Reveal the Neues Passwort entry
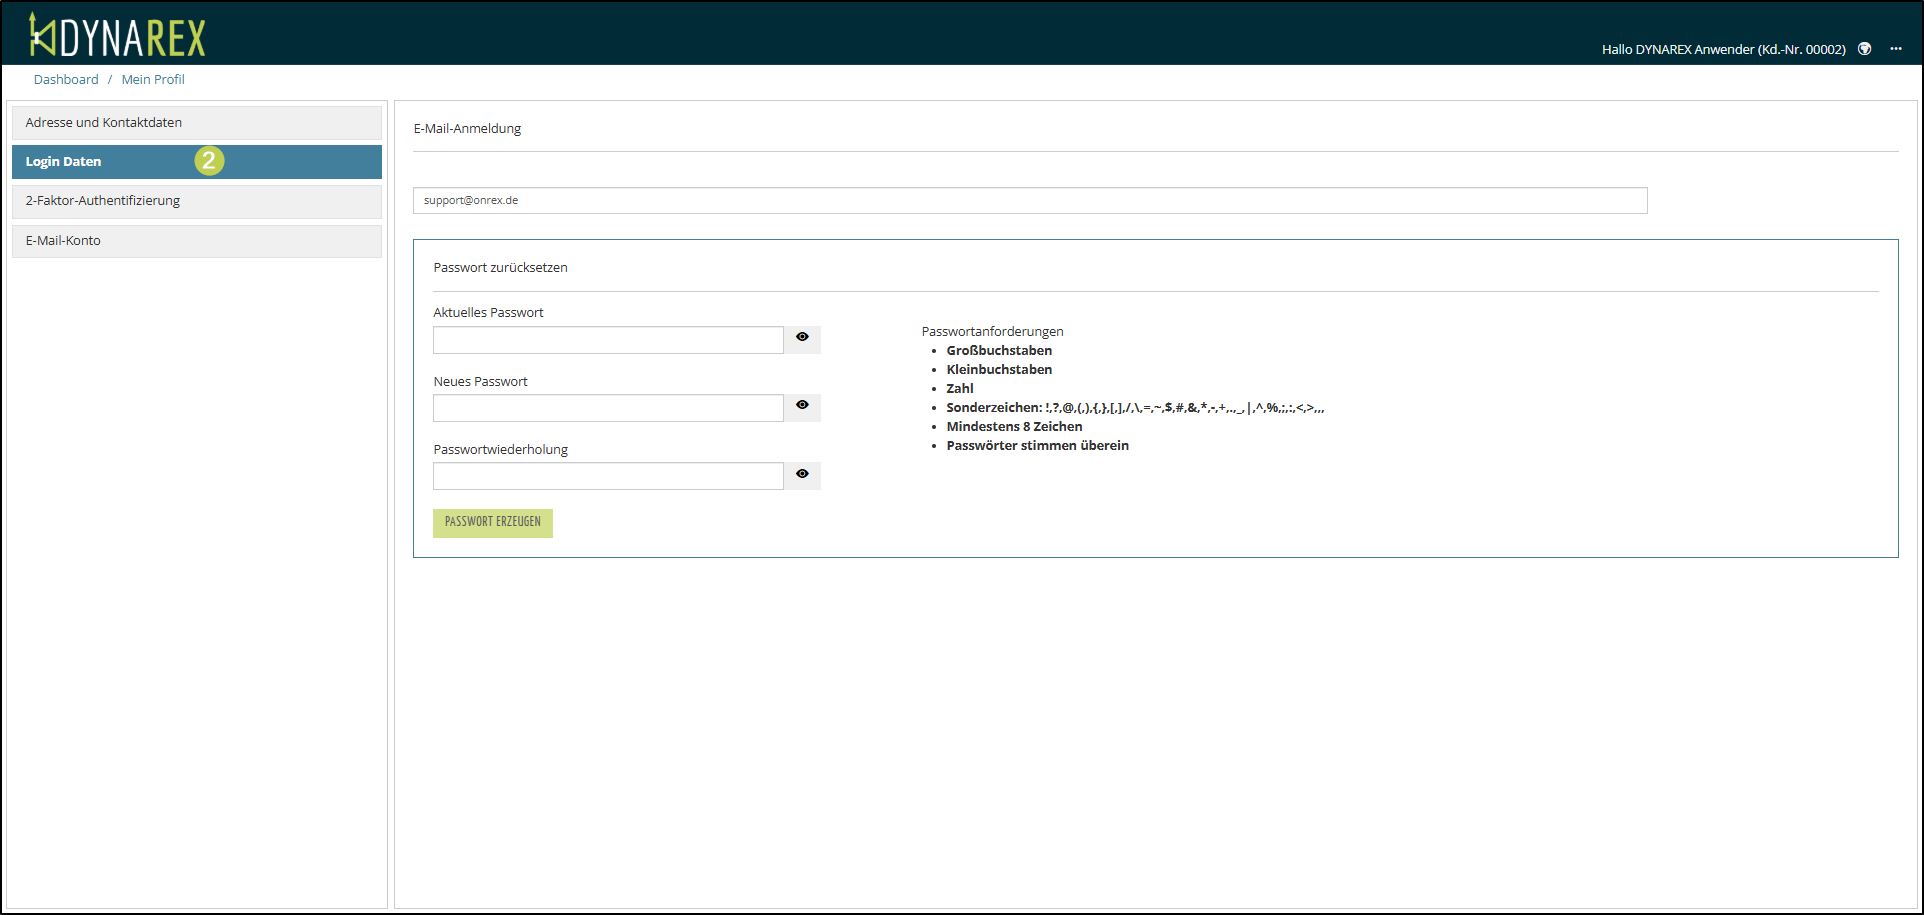Screen dimensions: 1924x915 coord(802,406)
